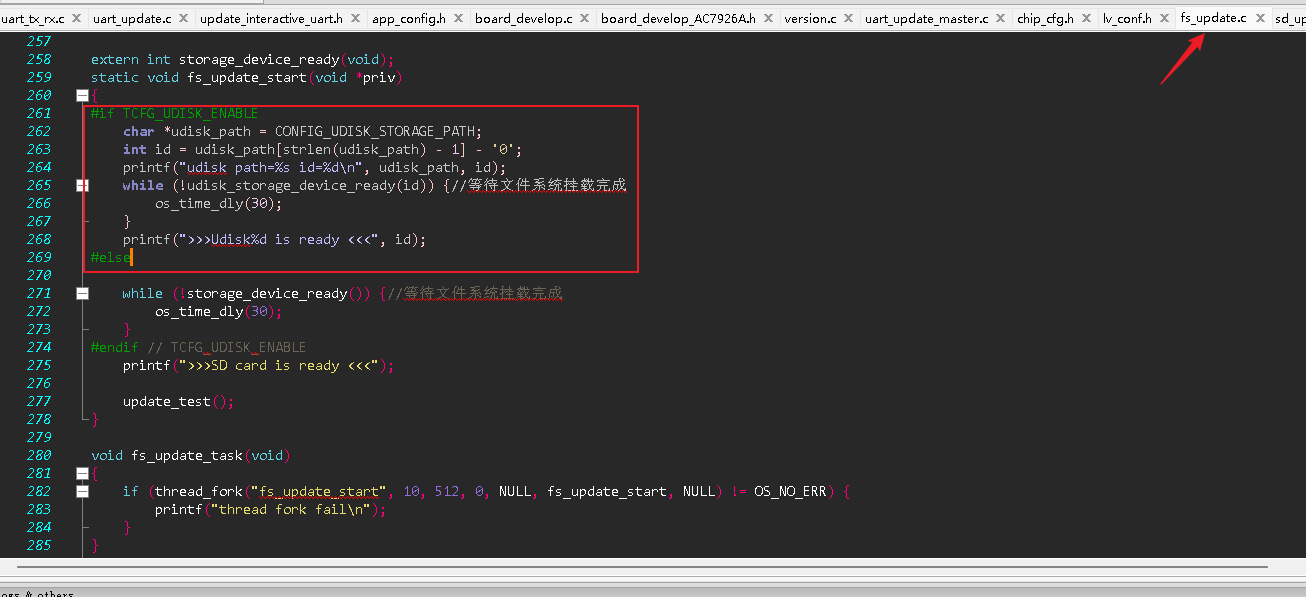1306x597 pixels.
Task: Close the app_config.h tab
Action: click(459, 18)
